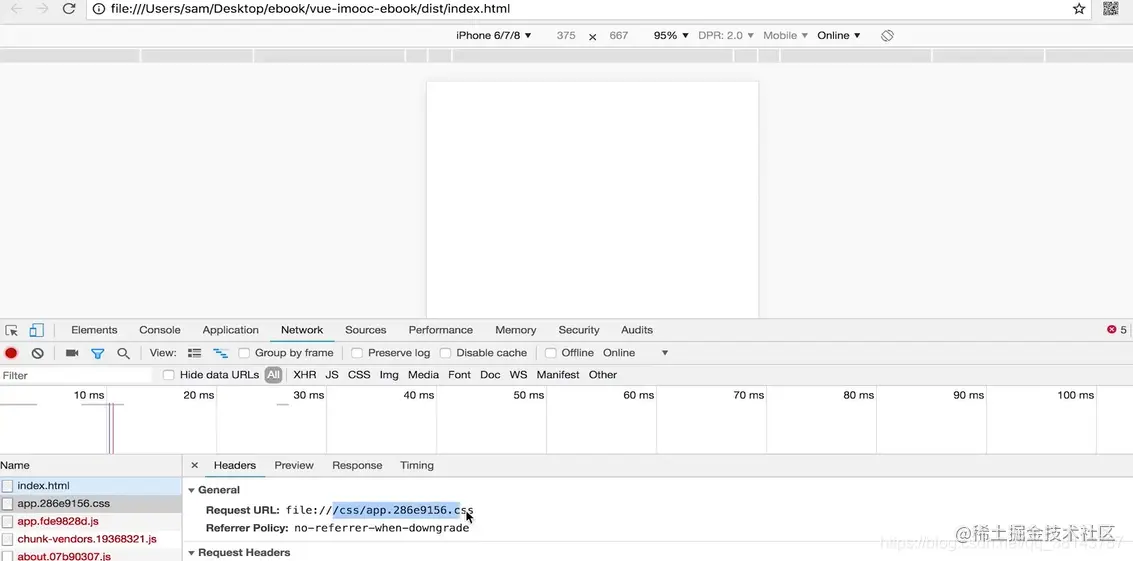Show the overview waterfall view icon
This screenshot has width=1133, height=561.
[220, 353]
